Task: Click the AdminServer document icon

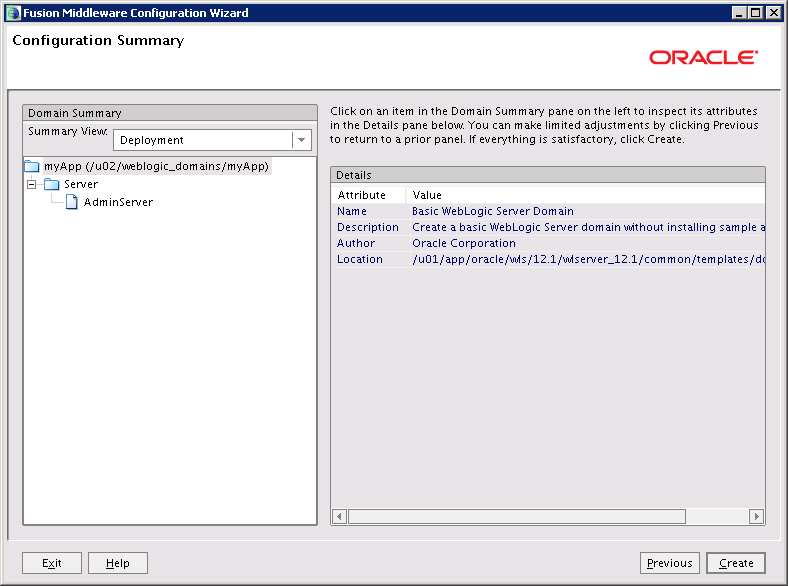Action: coord(72,202)
